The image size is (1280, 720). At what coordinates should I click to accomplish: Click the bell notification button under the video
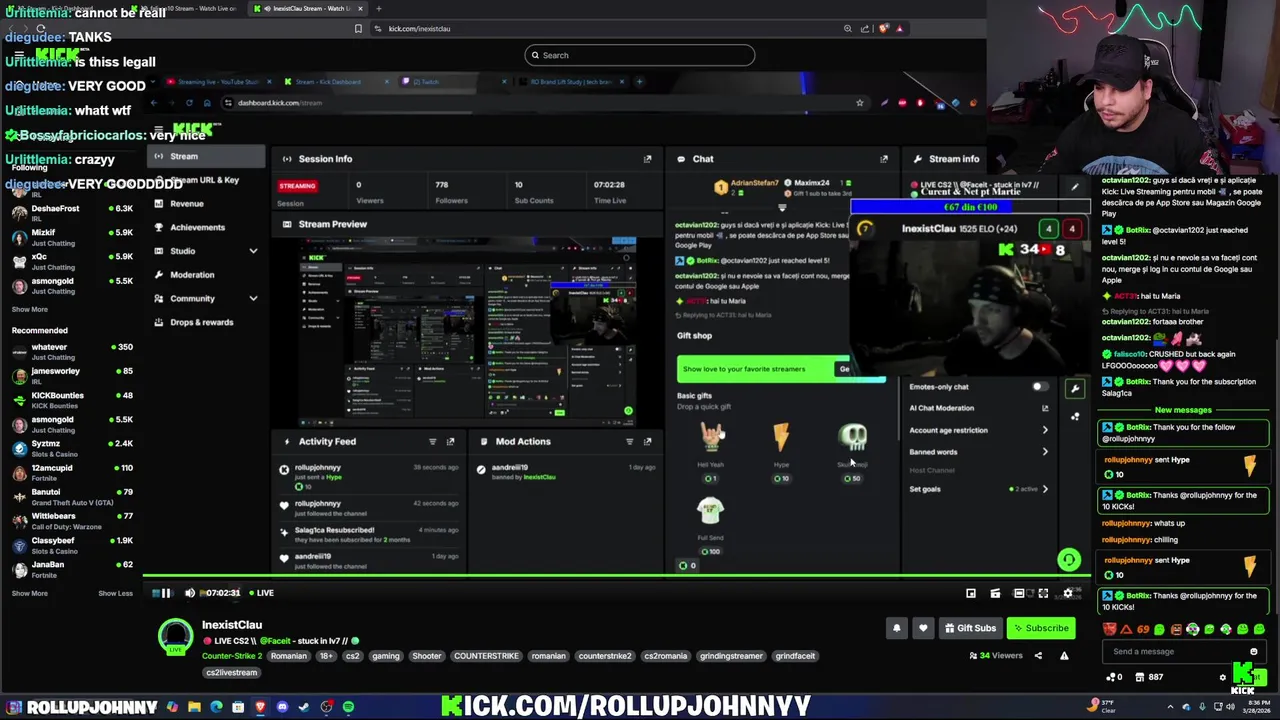click(897, 628)
